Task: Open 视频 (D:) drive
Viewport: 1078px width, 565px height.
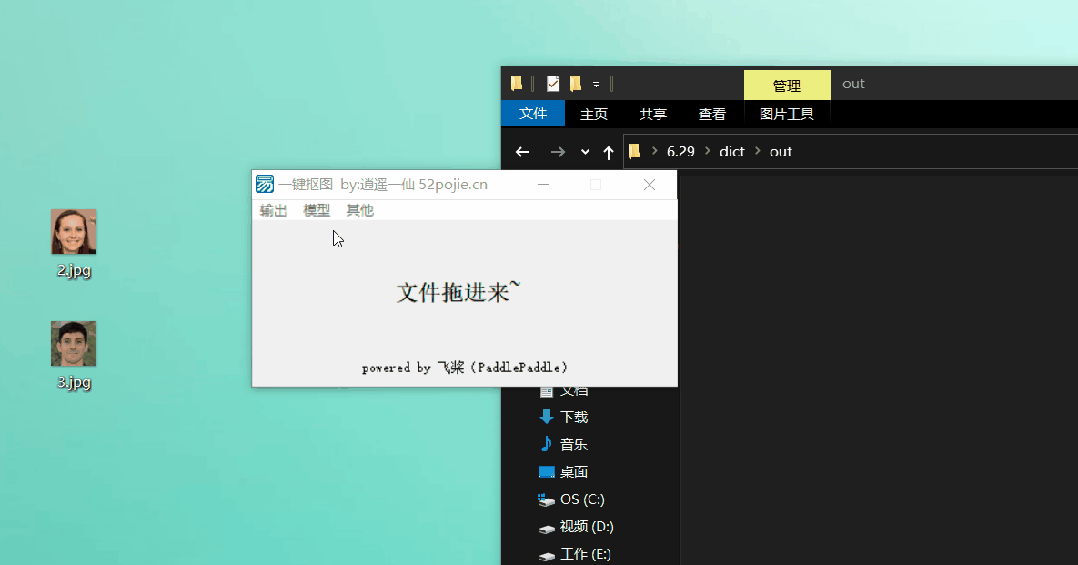Action: [x=586, y=527]
